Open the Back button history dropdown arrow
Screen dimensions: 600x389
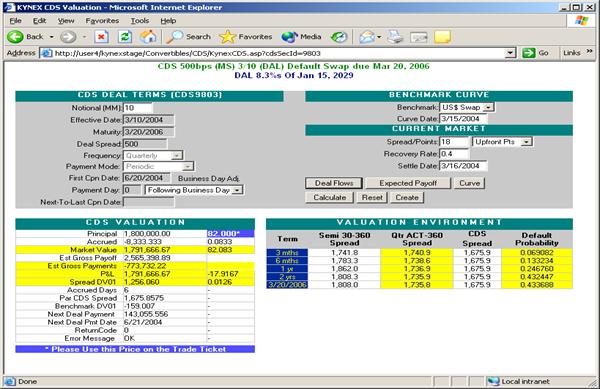click(x=52, y=37)
